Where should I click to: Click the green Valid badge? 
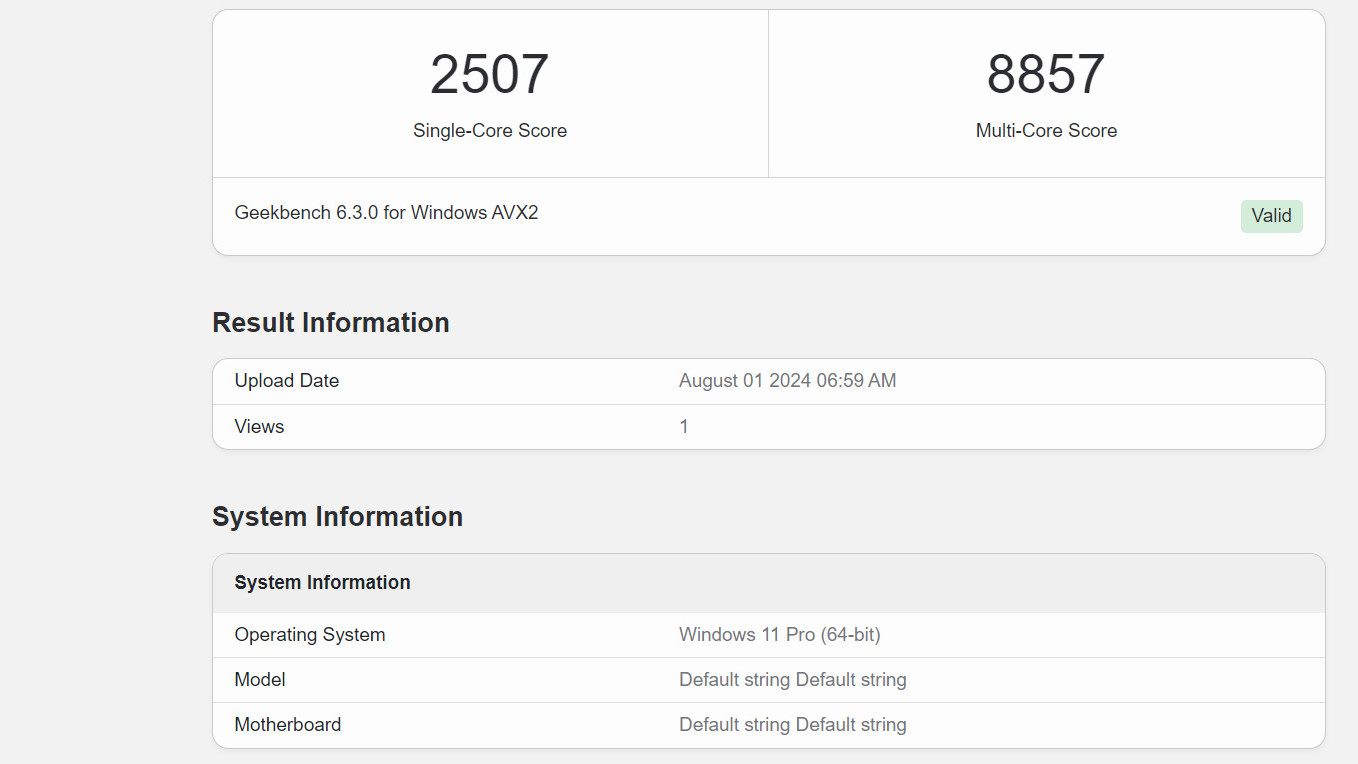click(x=1271, y=216)
